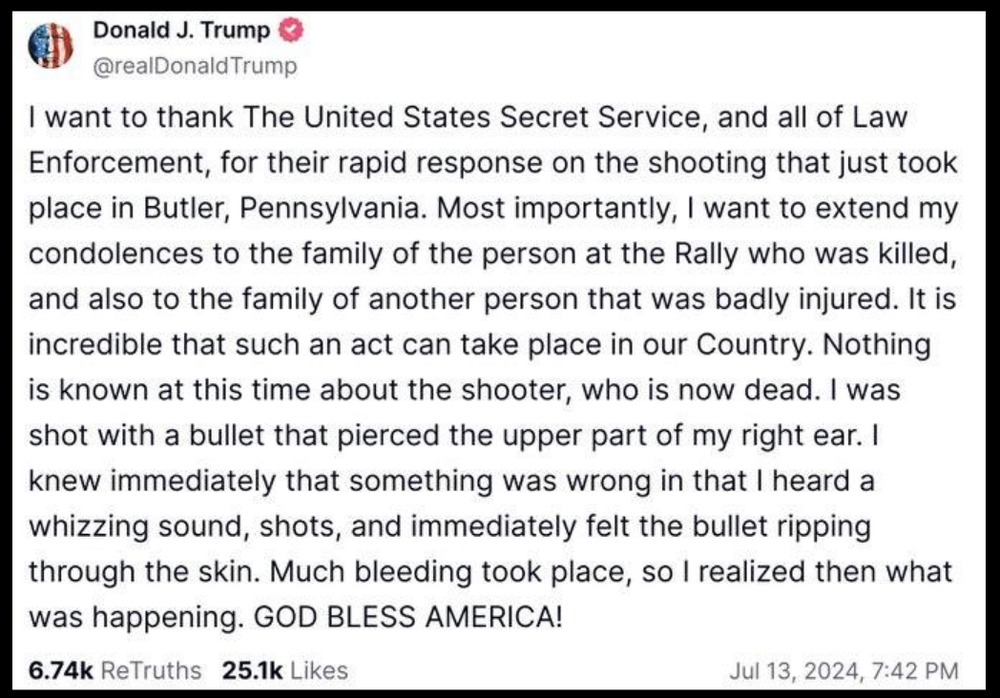
Task: Visit the @realDonaldTrump handle
Action: [195, 66]
